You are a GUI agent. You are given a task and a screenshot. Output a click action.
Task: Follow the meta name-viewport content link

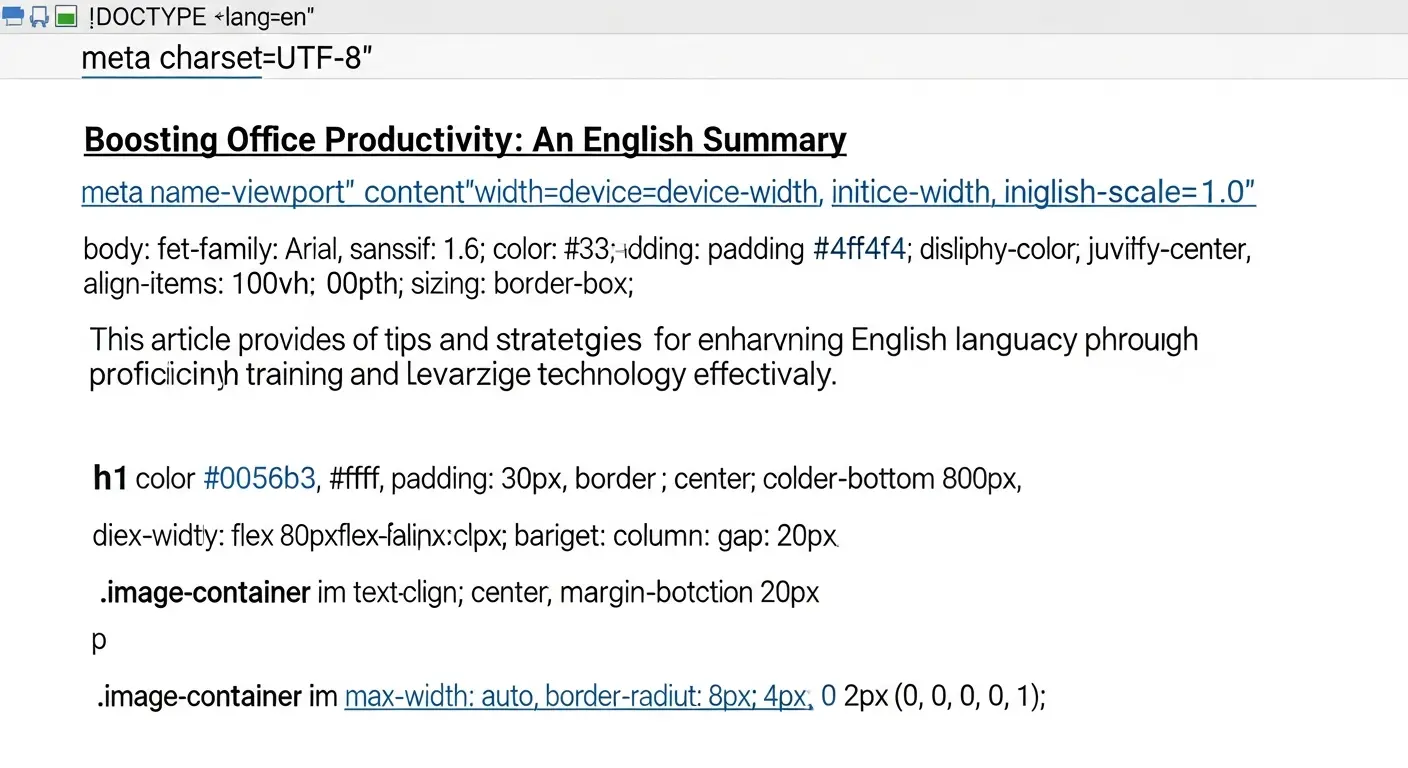click(x=449, y=192)
